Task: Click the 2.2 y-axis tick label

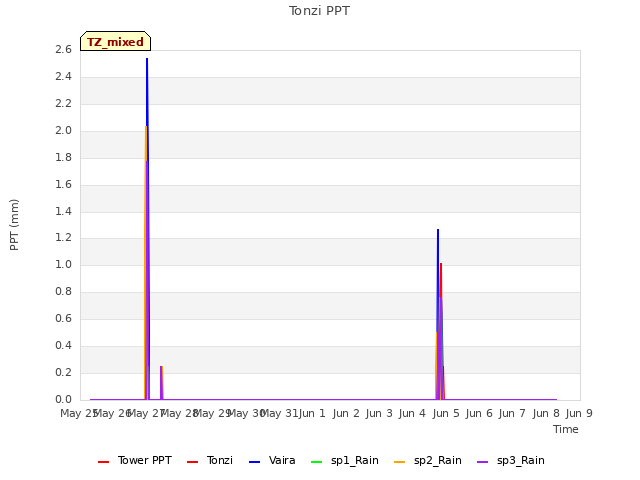Action: coord(63,103)
